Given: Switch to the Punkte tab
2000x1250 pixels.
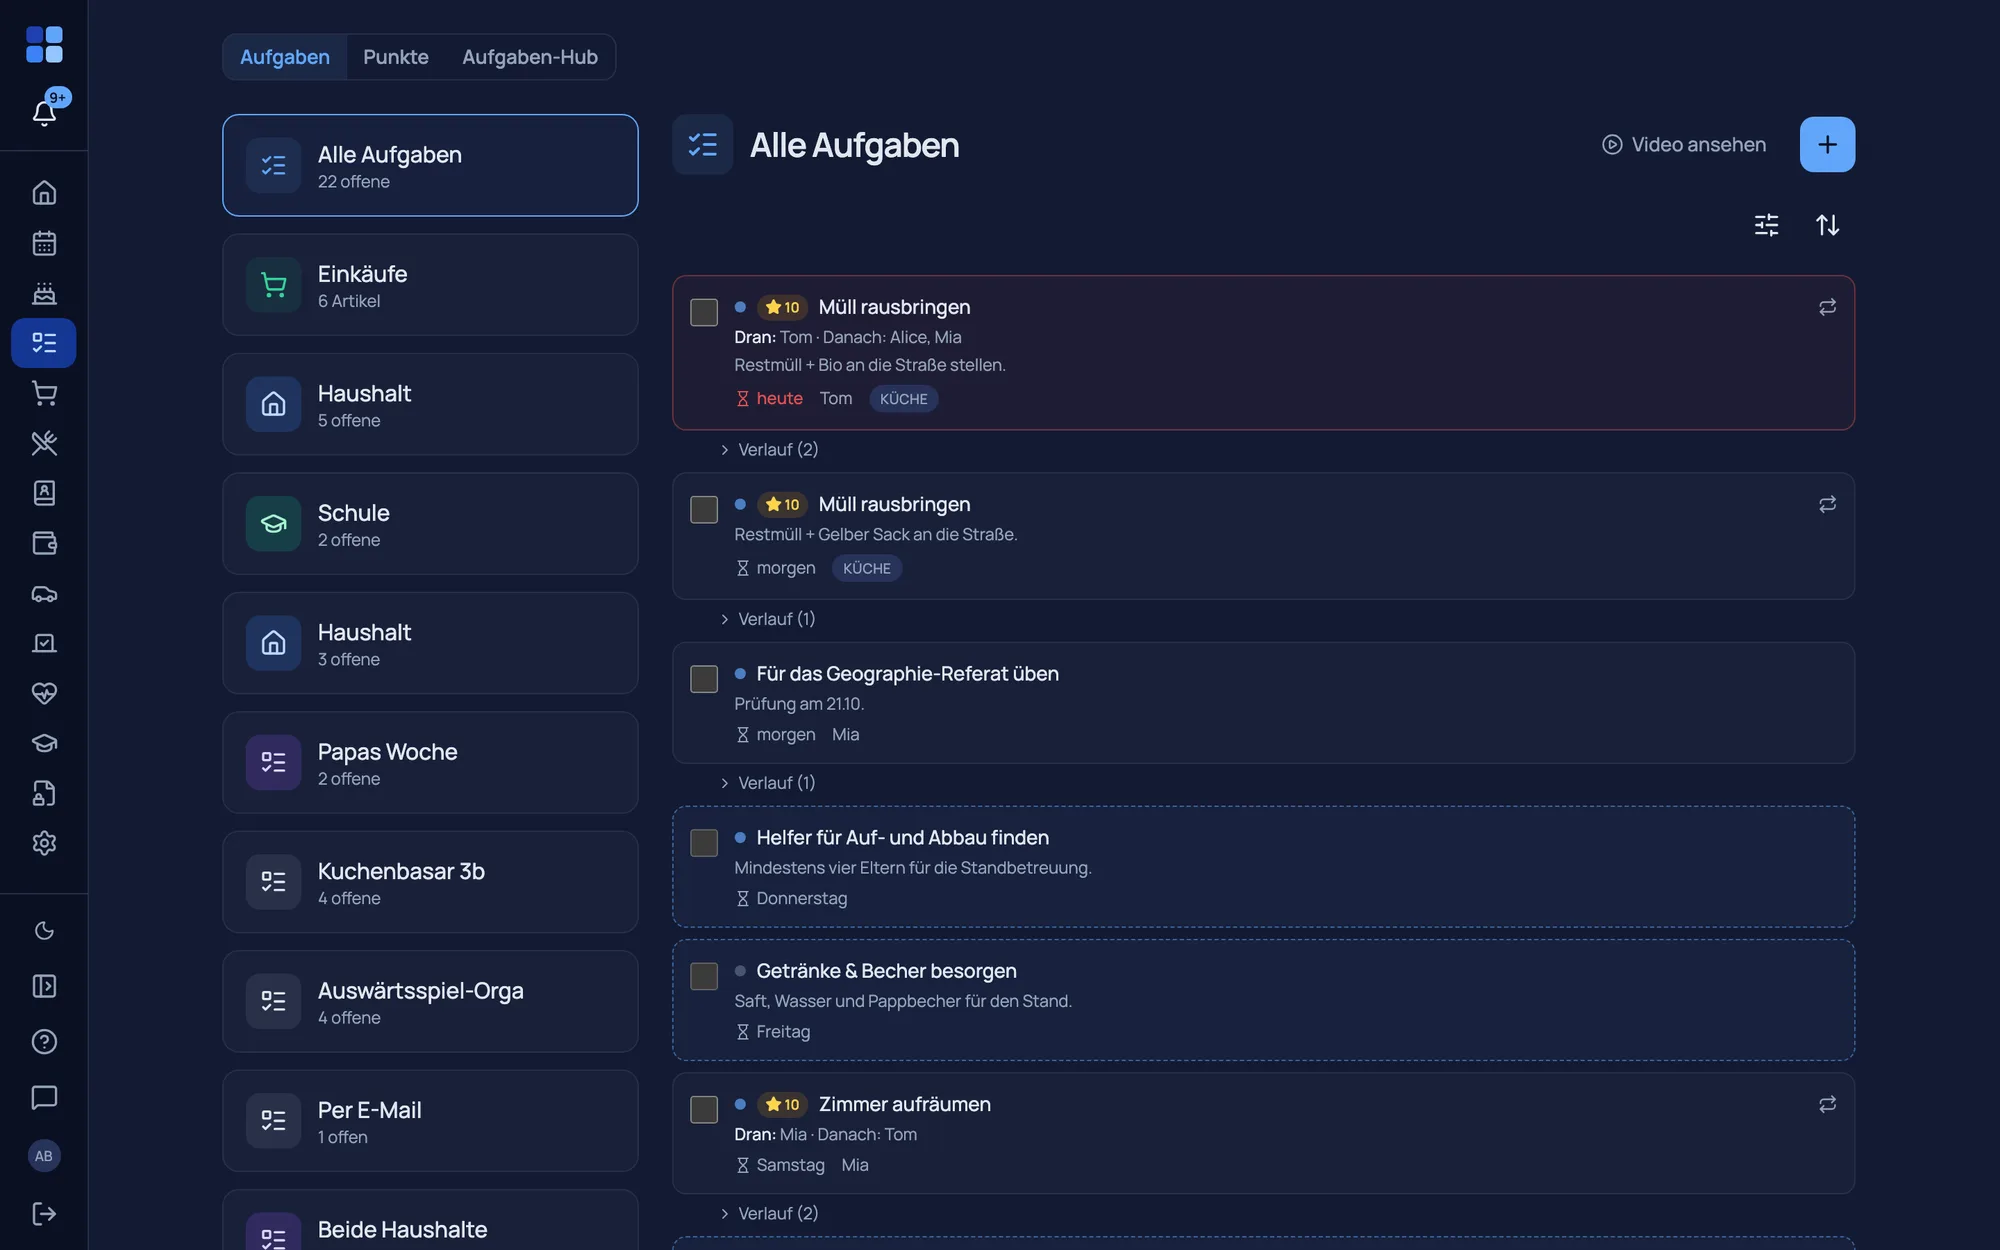Looking at the screenshot, I should coord(396,57).
